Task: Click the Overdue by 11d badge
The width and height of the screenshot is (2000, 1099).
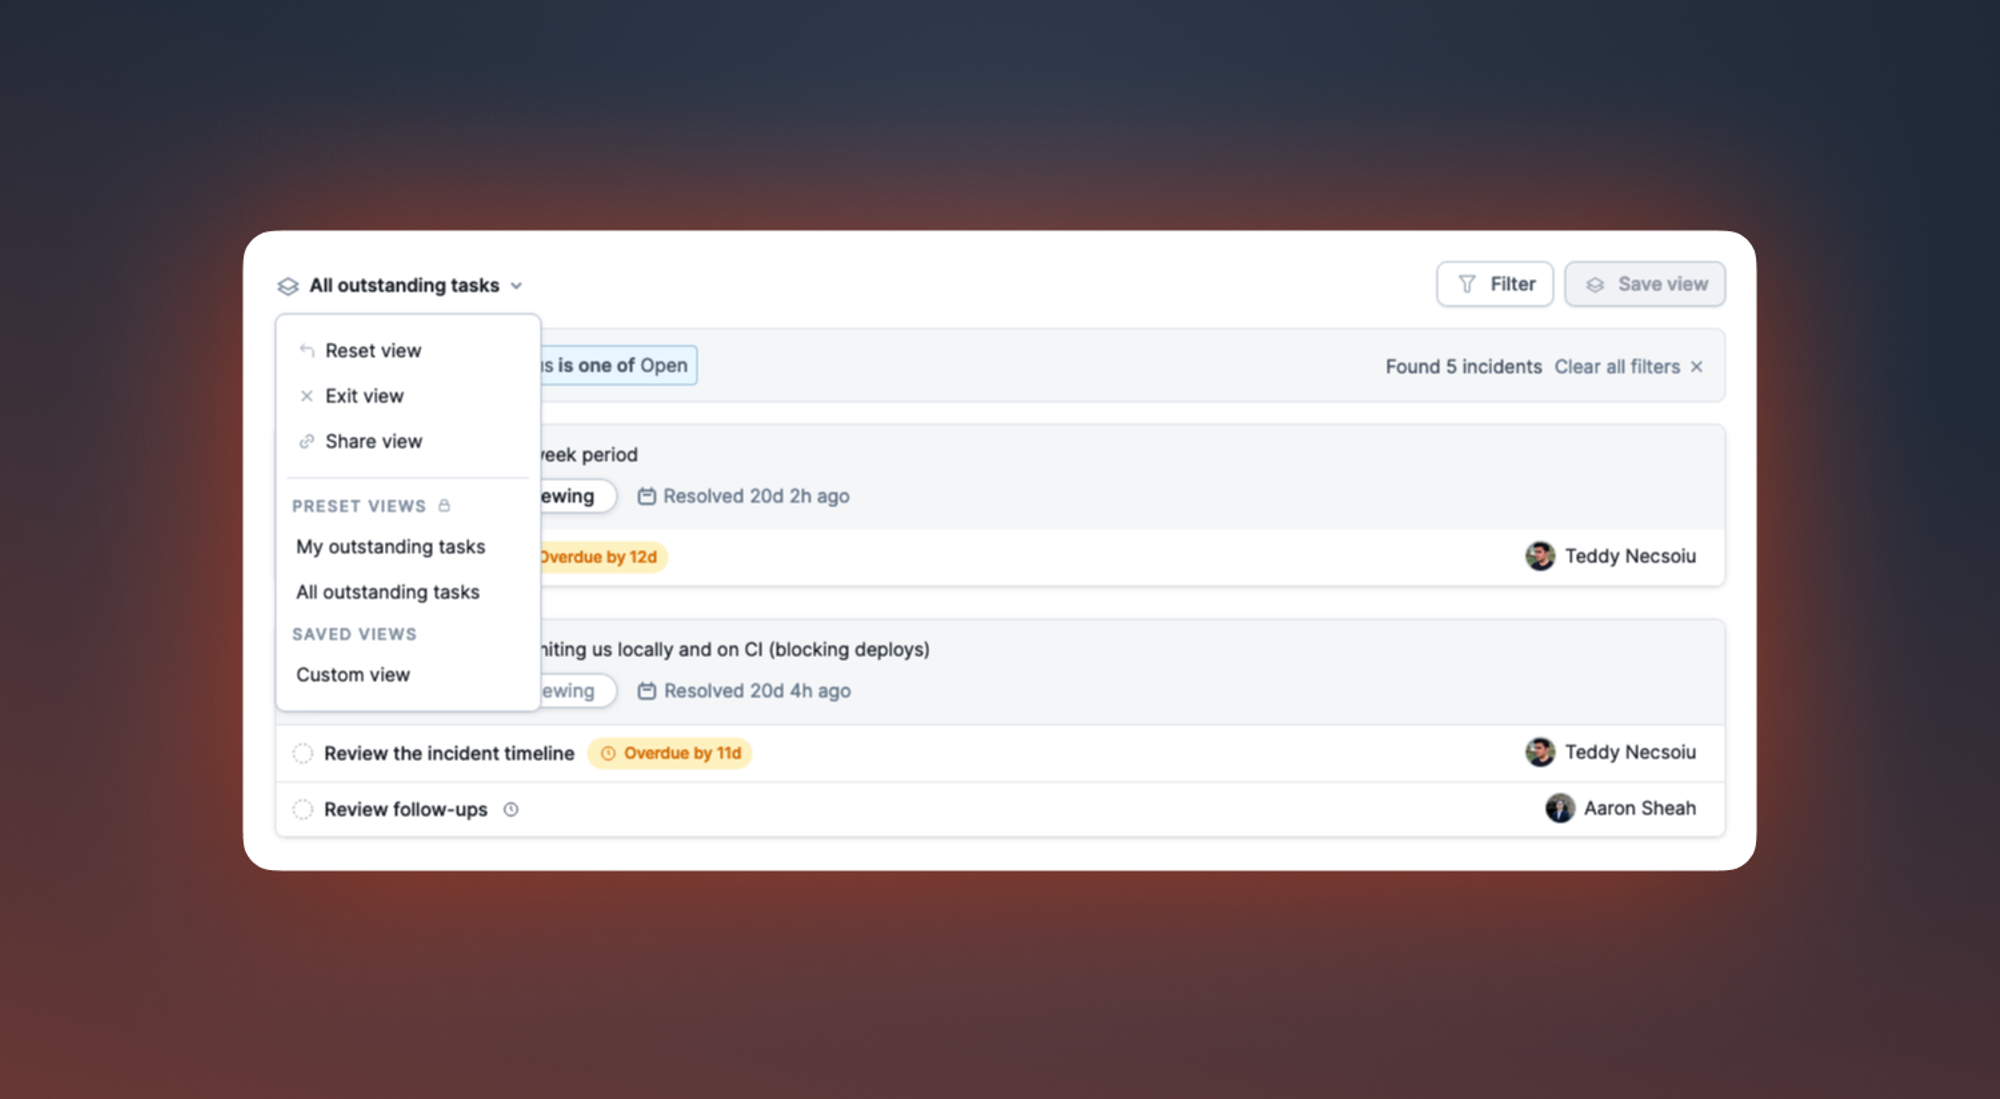Action: 670,754
